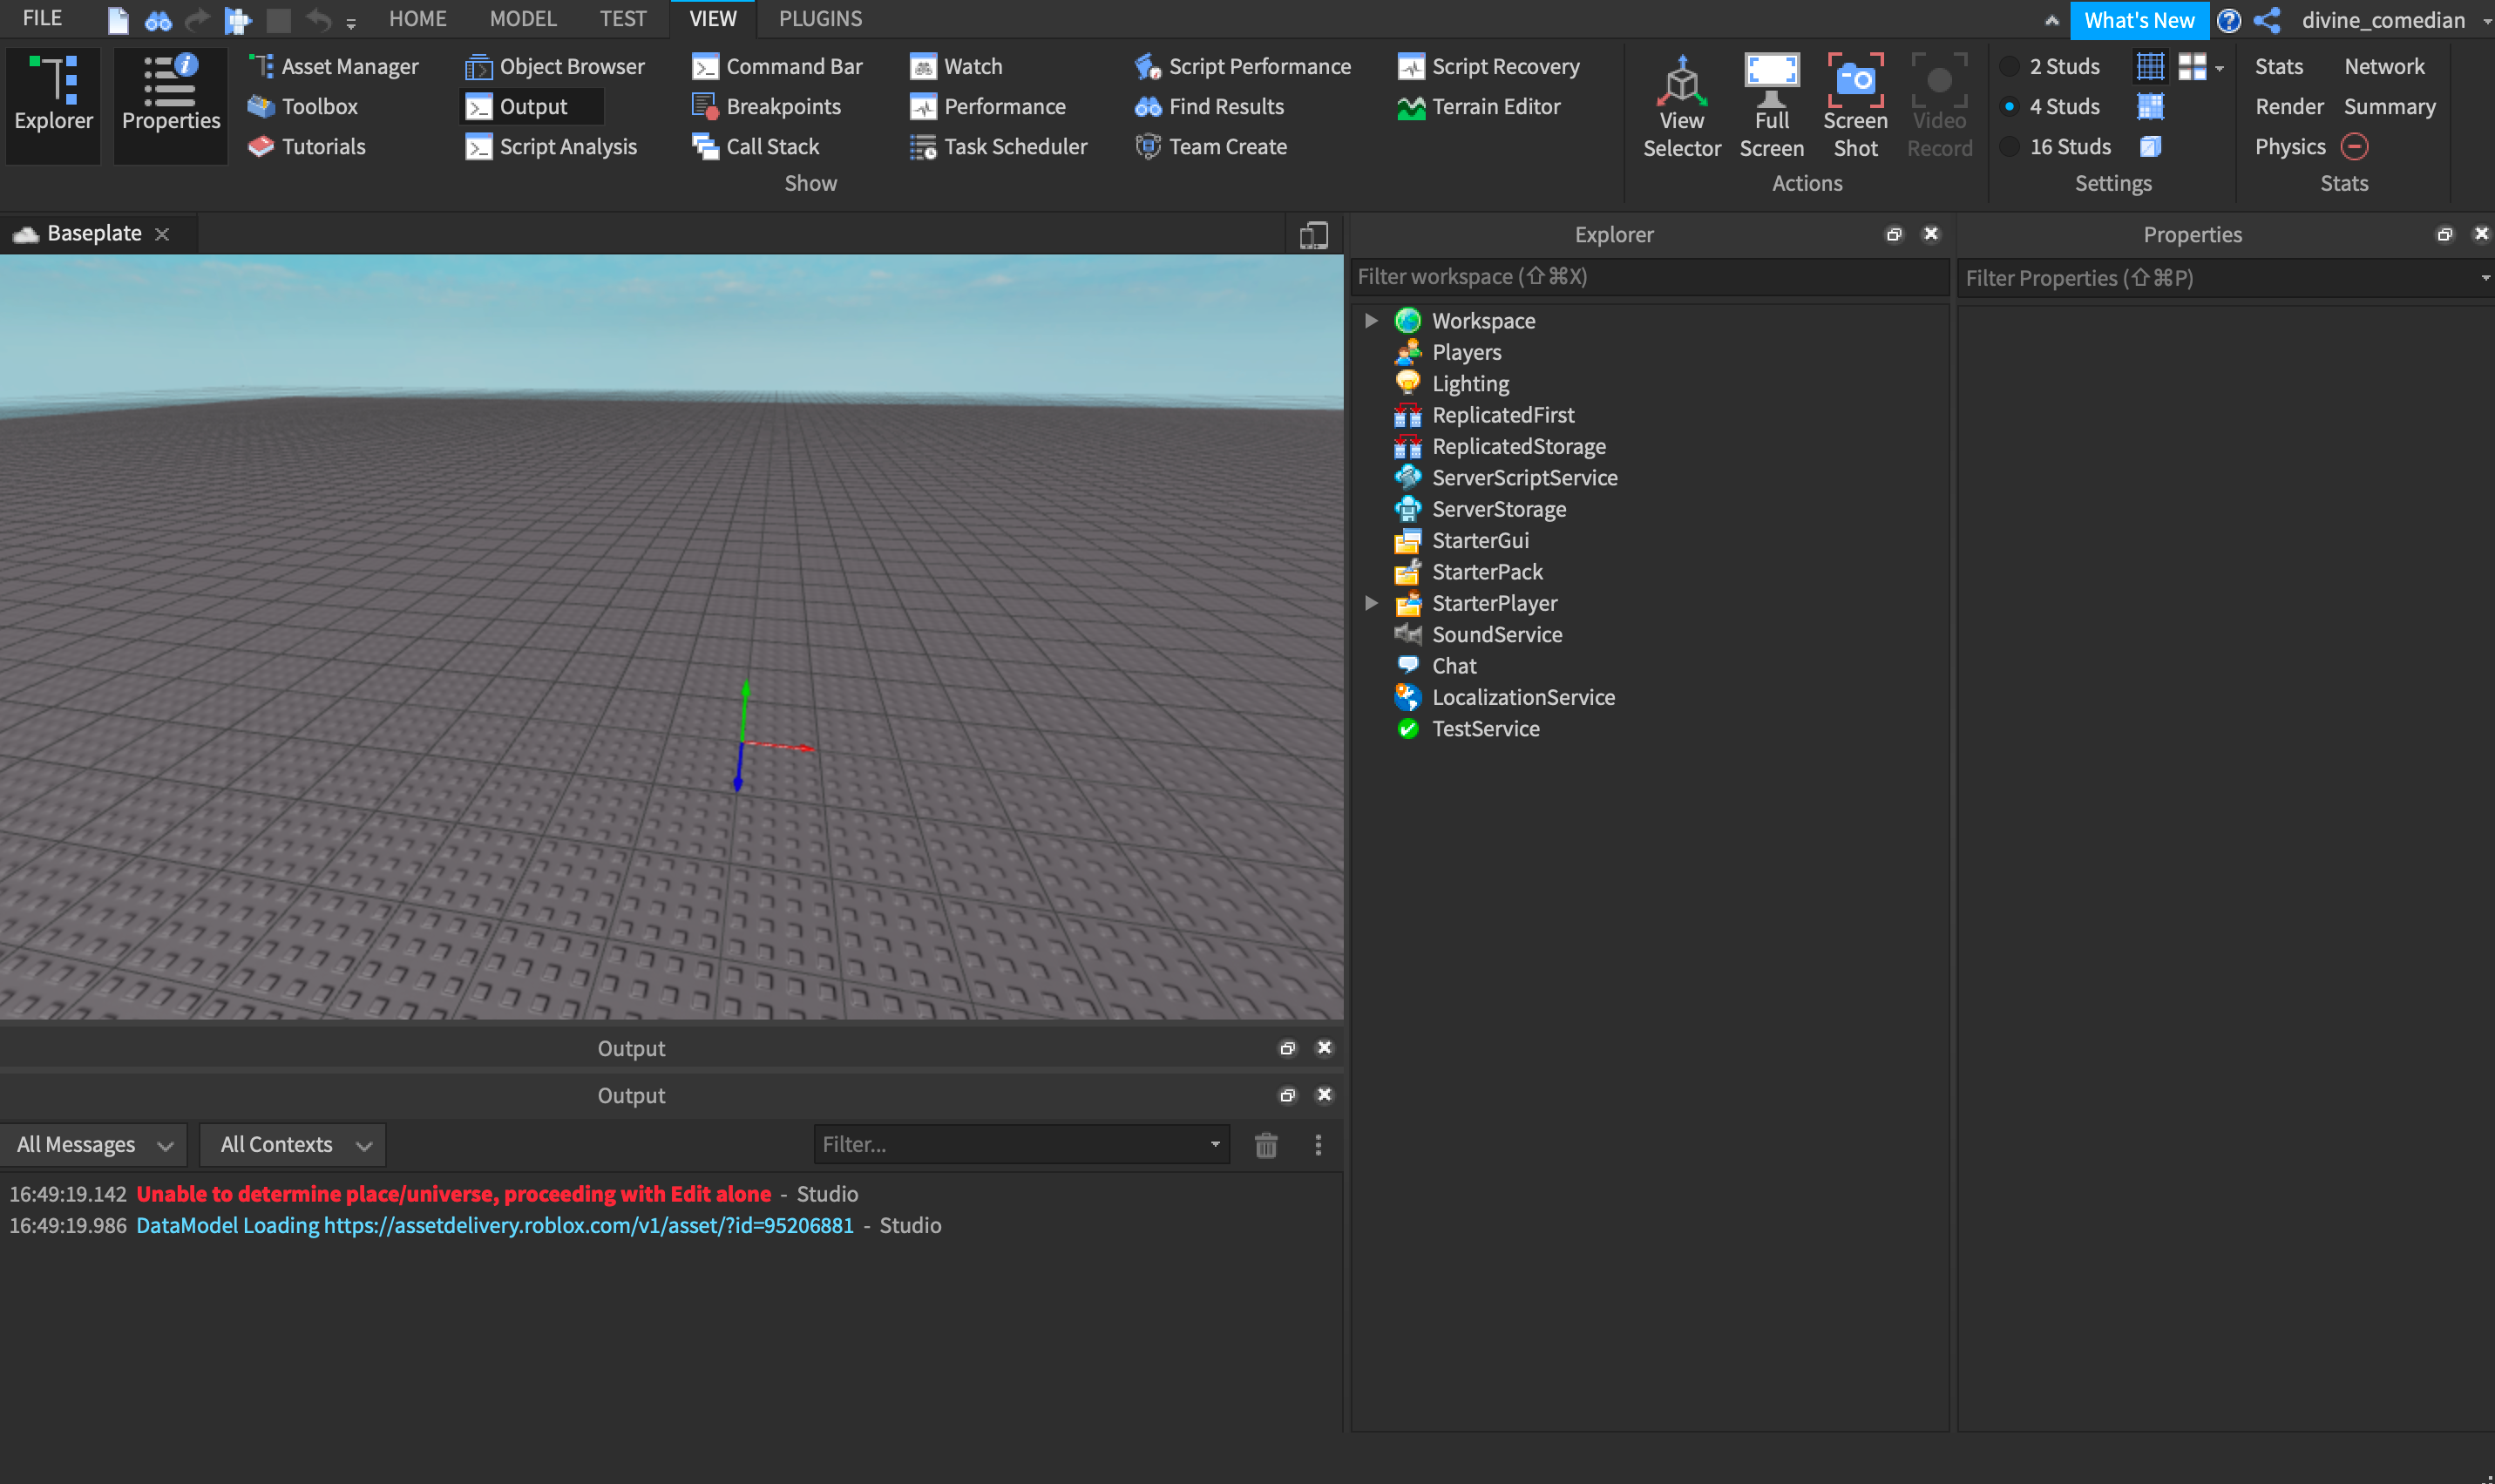Screen dimensions: 2495x1484
Task: Take a Screen Shot
Action: point(1855,106)
